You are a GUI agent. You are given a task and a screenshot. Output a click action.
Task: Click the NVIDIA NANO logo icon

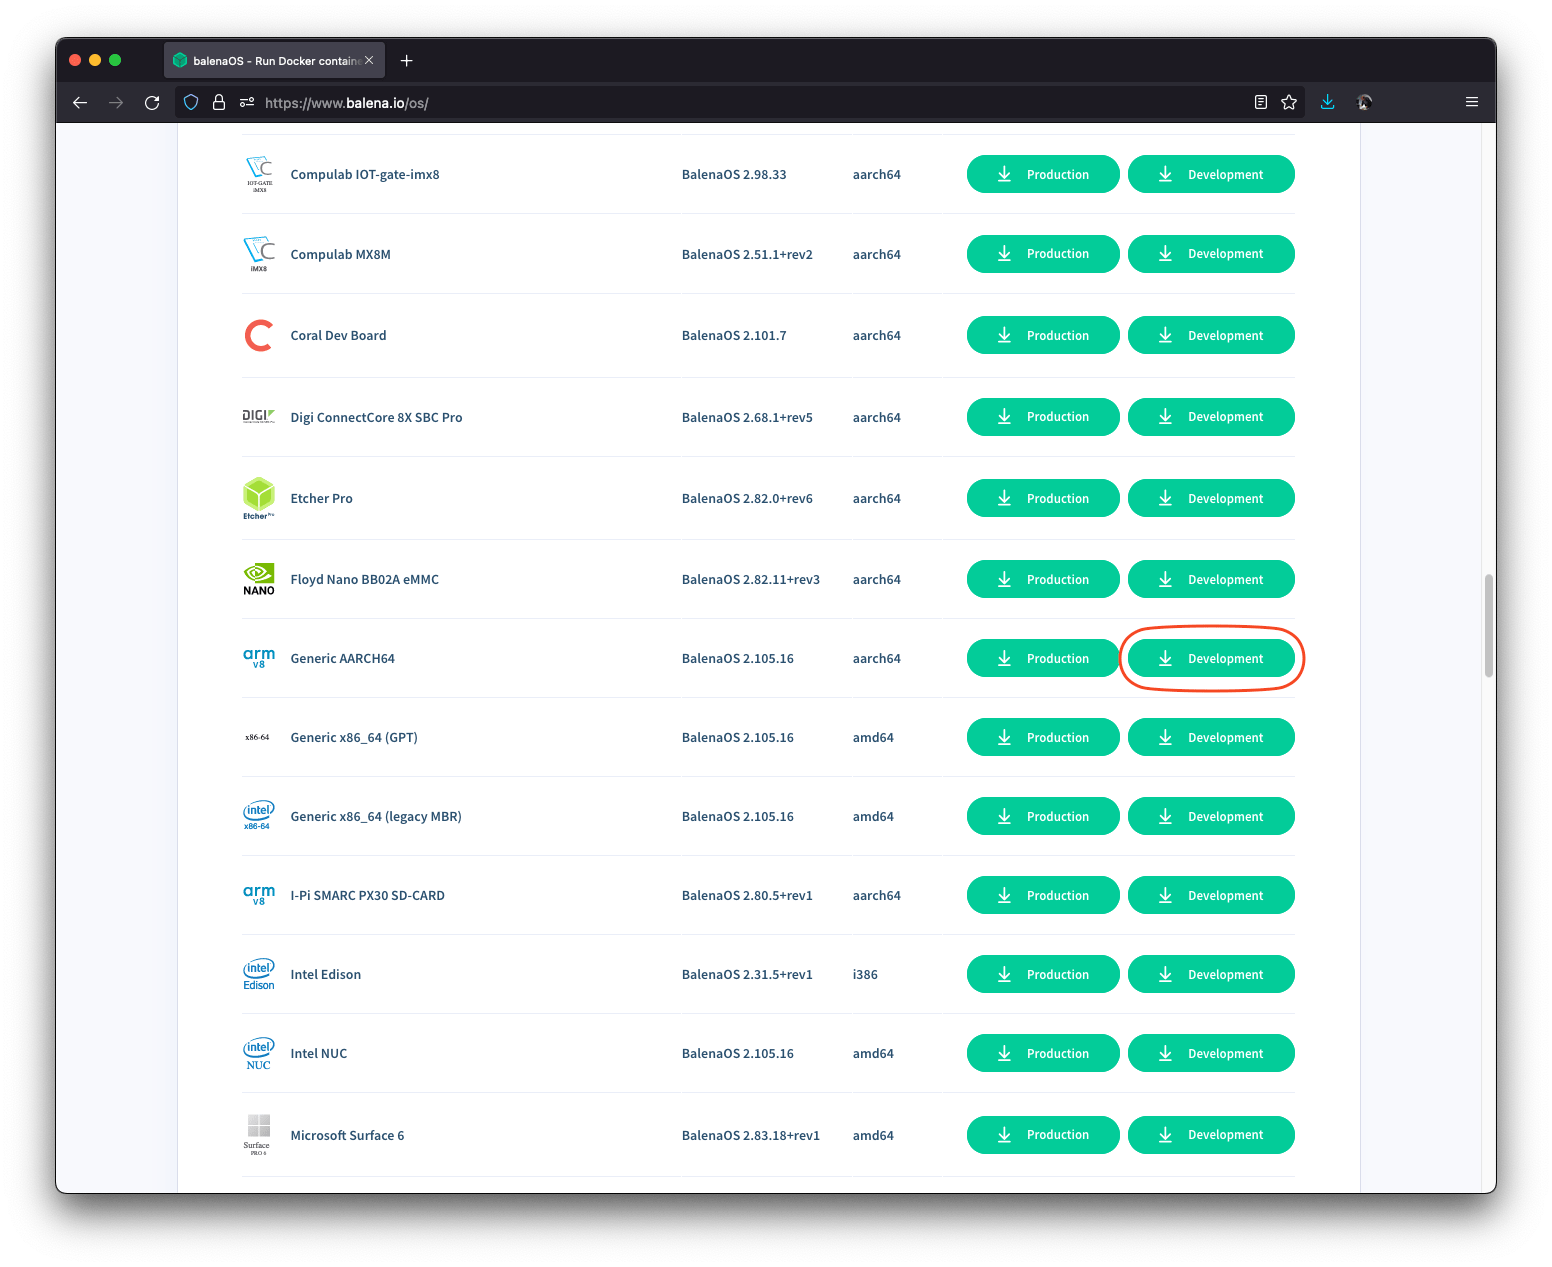[x=259, y=578]
